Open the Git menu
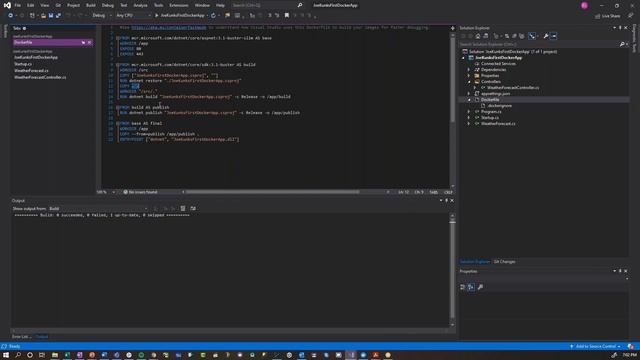The image size is (640, 360). pos(58,5)
